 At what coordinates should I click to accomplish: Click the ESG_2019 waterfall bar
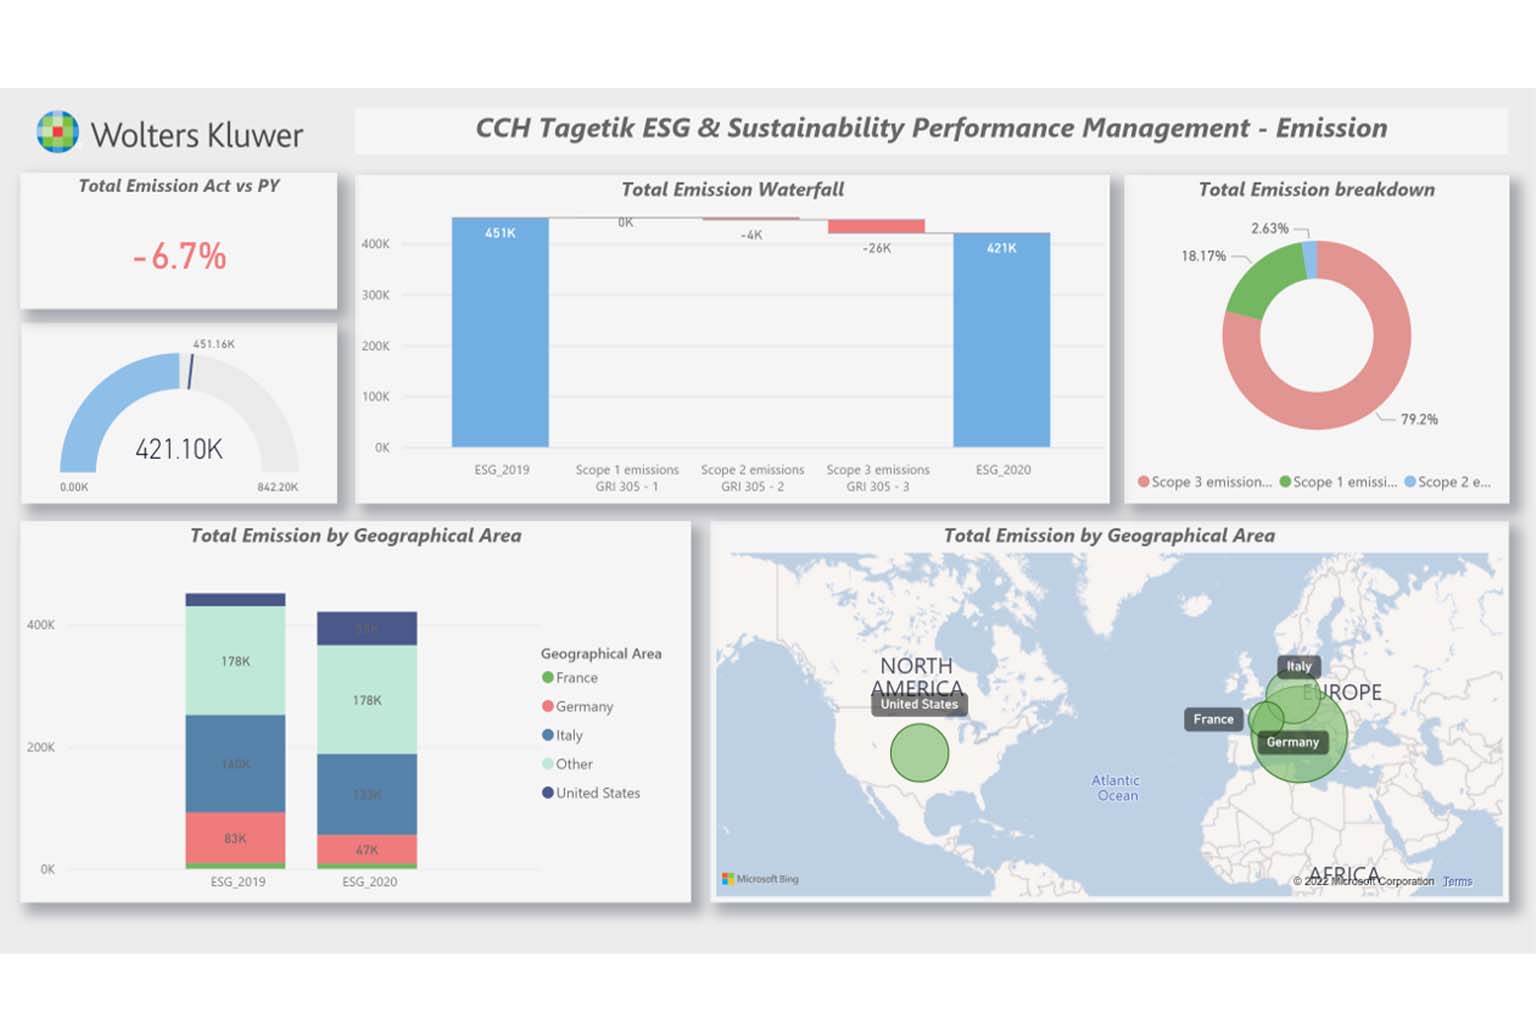pyautogui.click(x=500, y=332)
